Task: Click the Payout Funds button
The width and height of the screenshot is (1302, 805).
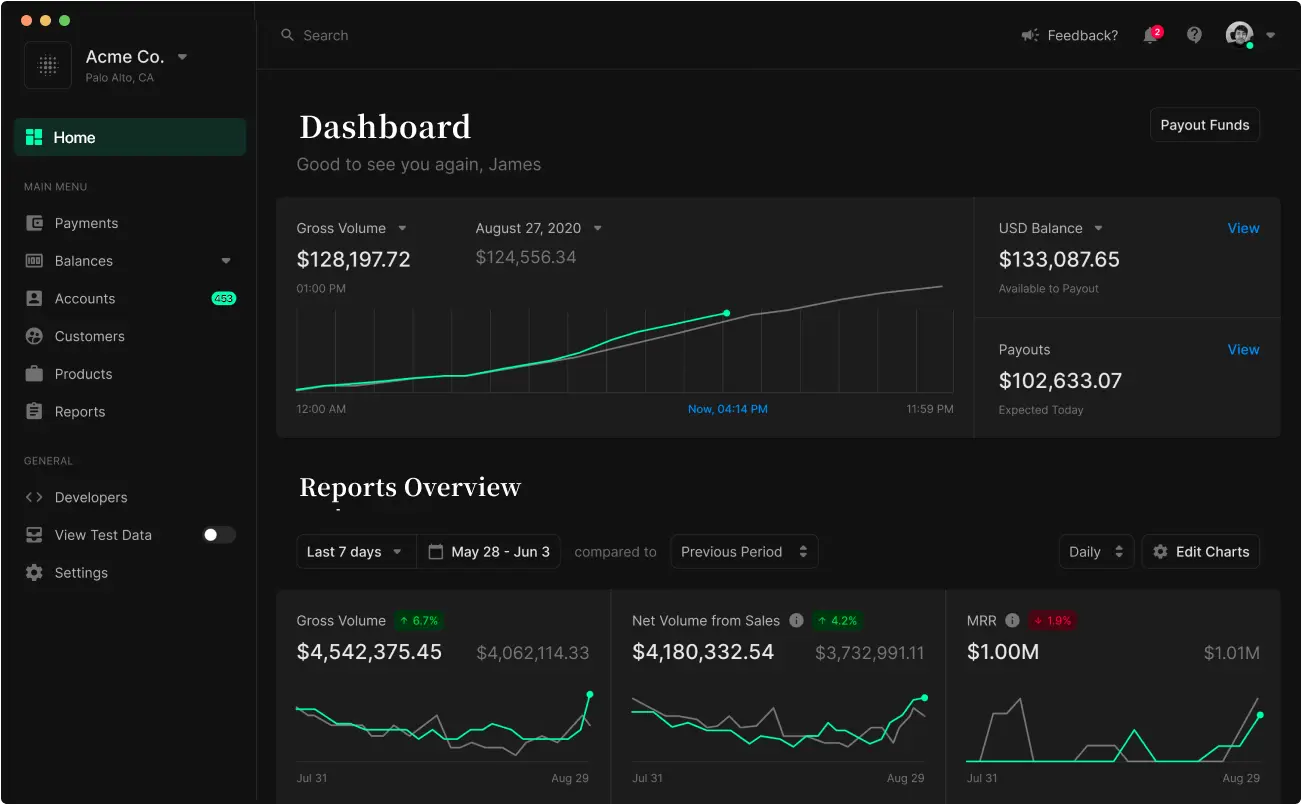Action: tap(1204, 125)
